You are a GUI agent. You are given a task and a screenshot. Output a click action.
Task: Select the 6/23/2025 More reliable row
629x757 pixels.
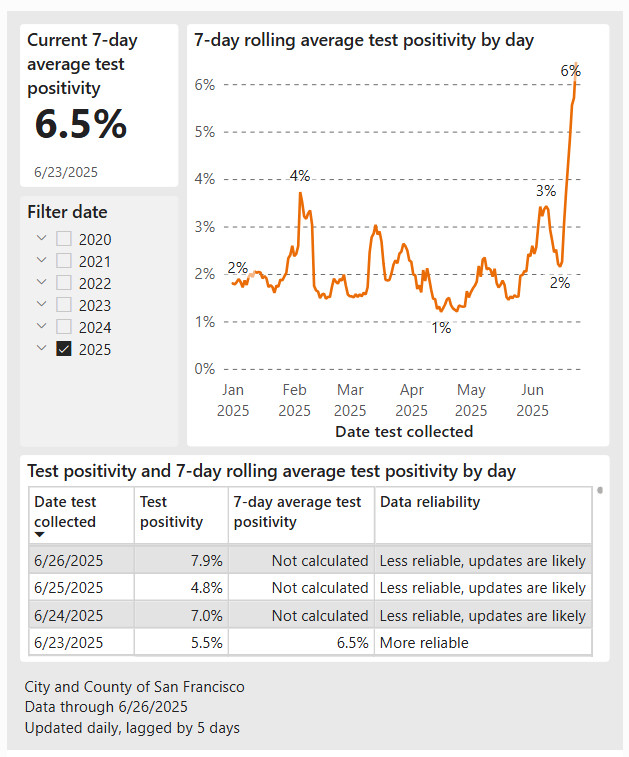[x=310, y=643]
